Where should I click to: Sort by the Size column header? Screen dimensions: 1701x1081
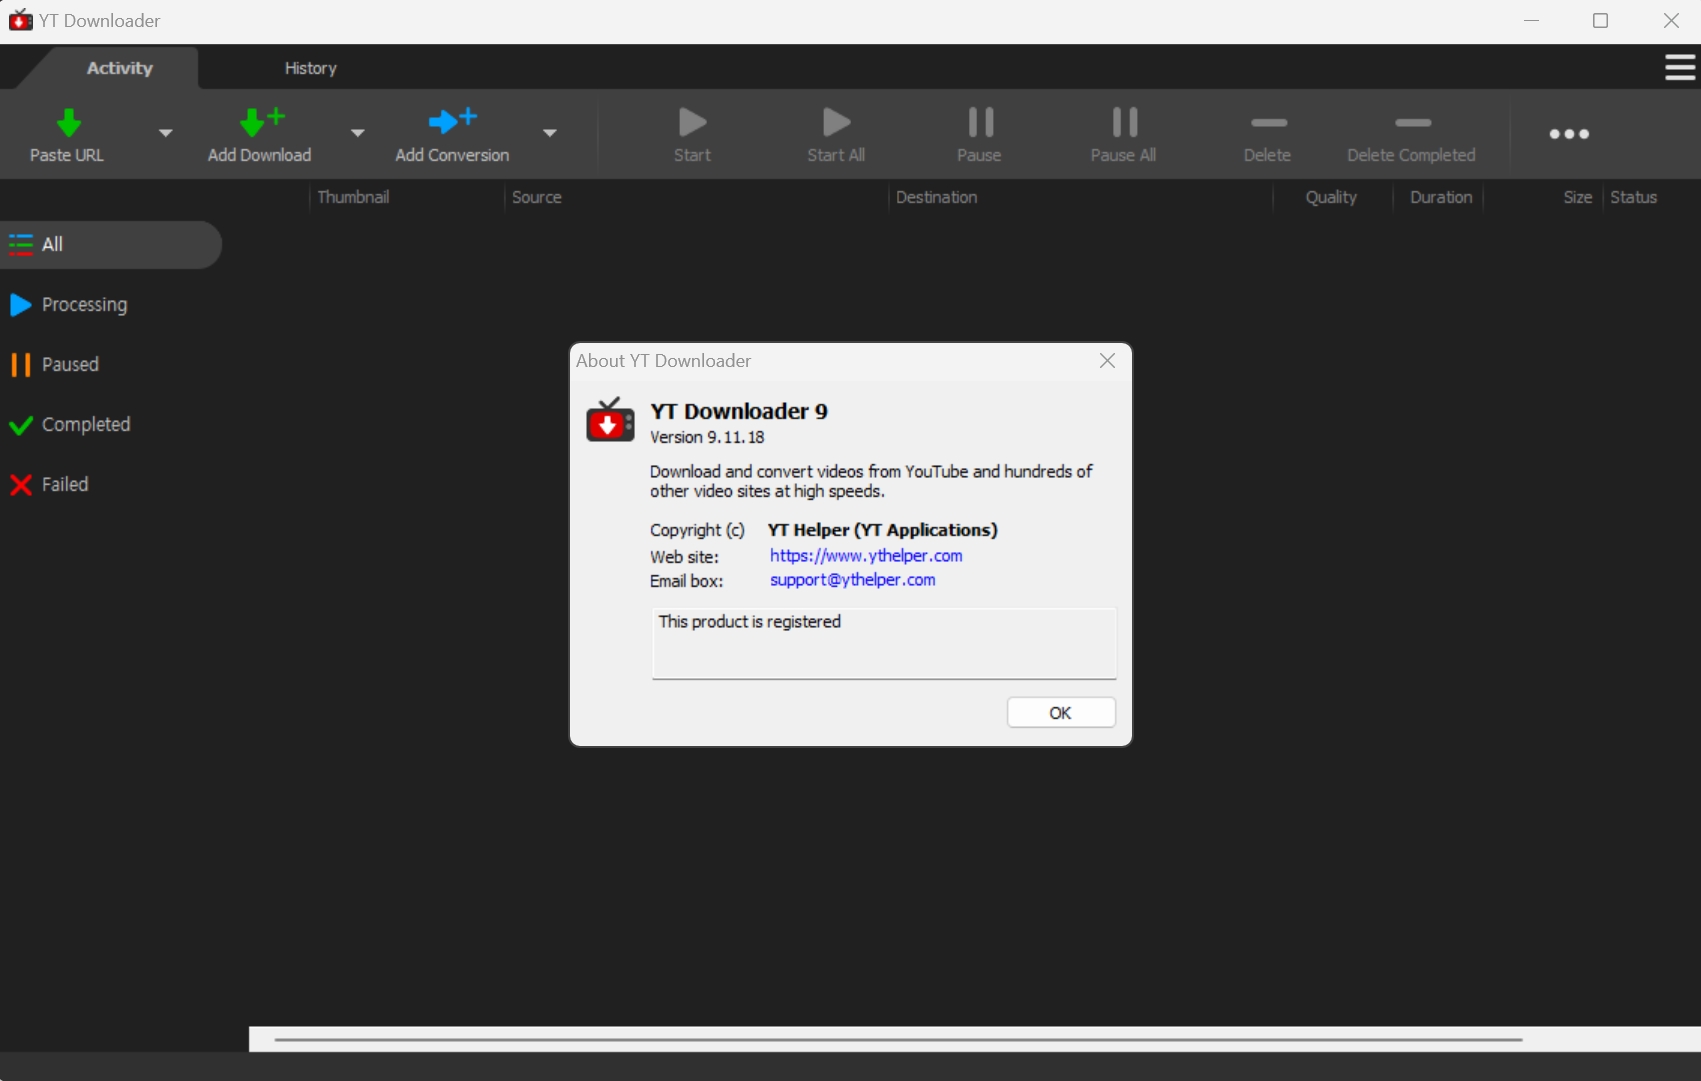tap(1577, 197)
